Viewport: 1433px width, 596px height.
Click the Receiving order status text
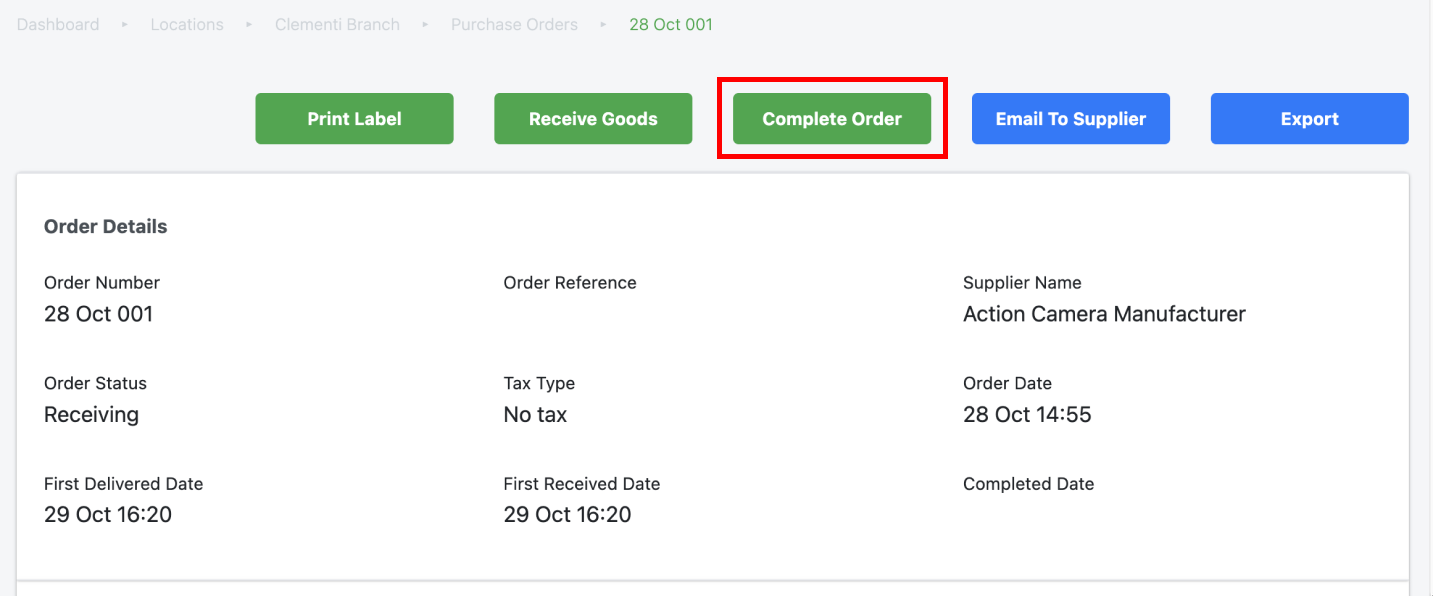click(x=91, y=415)
